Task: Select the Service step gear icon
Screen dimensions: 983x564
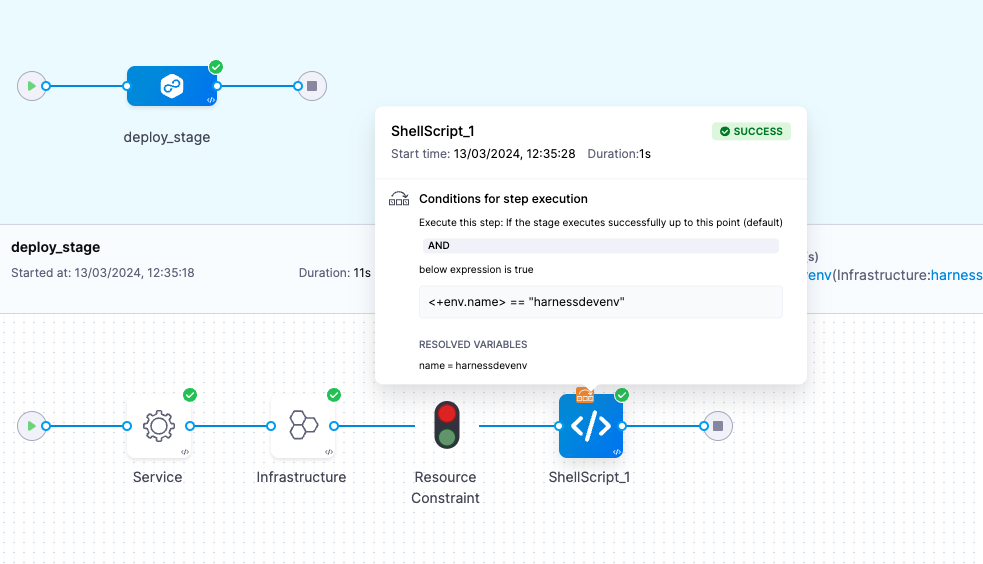Action: 158,426
